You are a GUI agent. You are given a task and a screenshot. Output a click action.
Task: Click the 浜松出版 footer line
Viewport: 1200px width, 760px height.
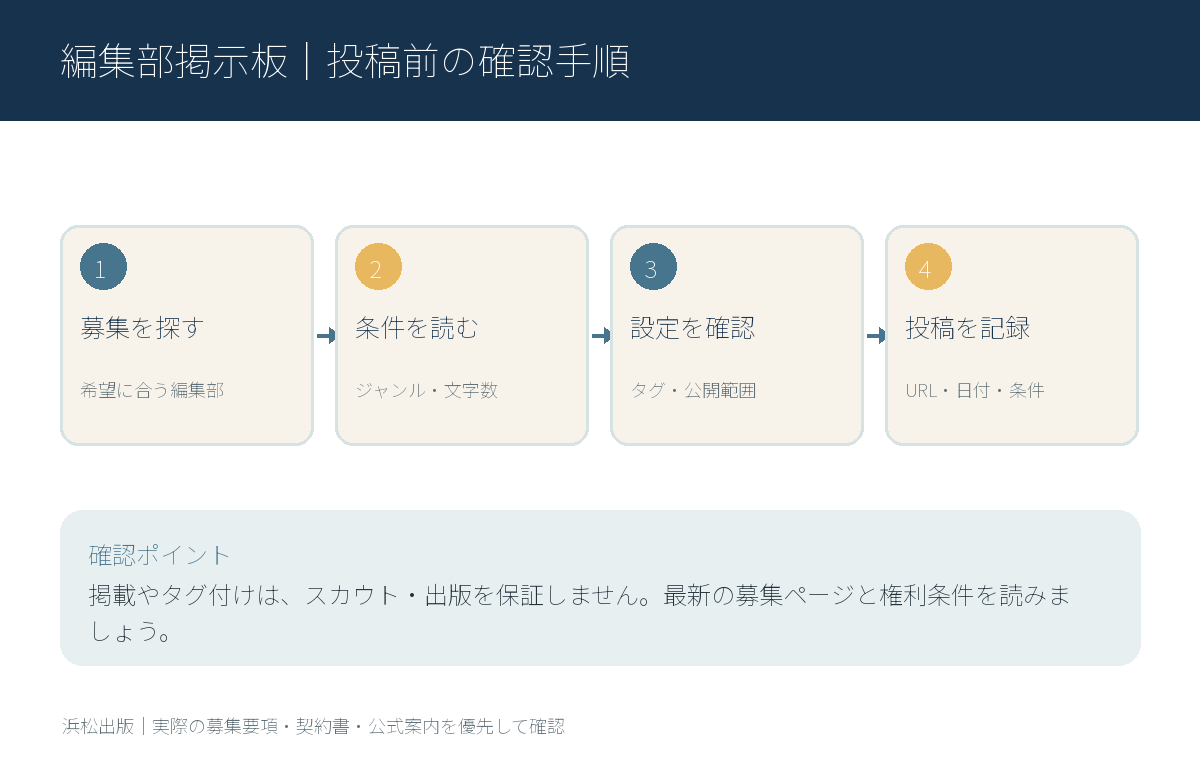[x=313, y=727]
